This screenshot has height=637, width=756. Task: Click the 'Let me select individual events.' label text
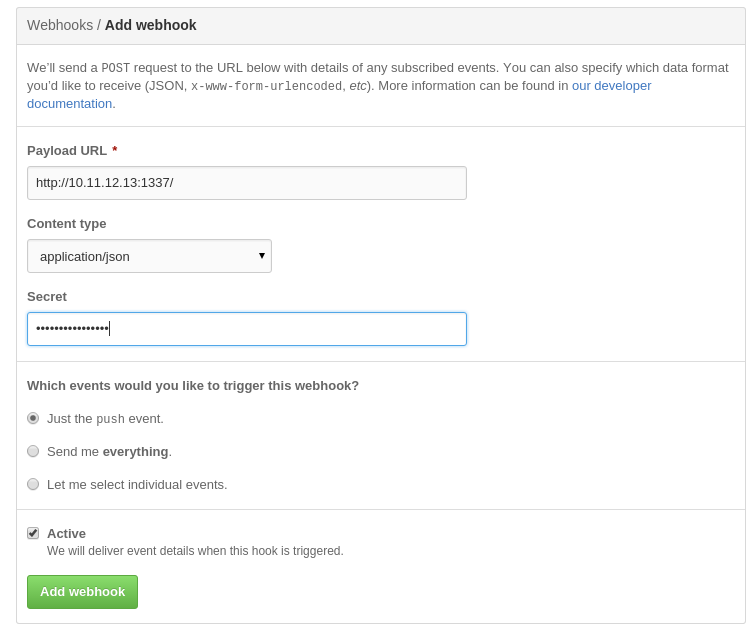pyautogui.click(x=137, y=485)
